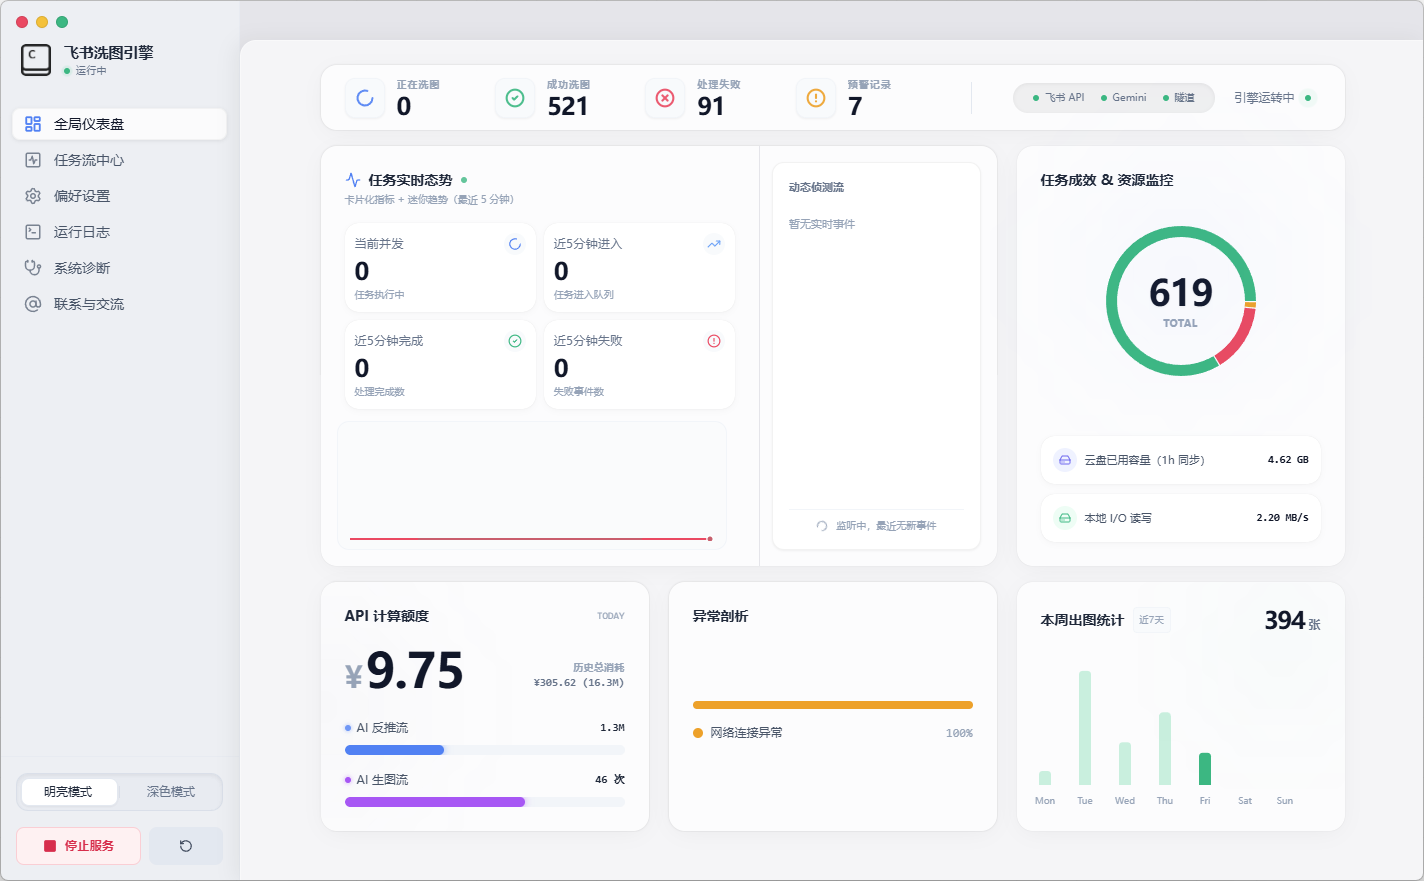The height and width of the screenshot is (881, 1424).
Task: Switch to 深色模式 theme
Action: pyautogui.click(x=170, y=792)
